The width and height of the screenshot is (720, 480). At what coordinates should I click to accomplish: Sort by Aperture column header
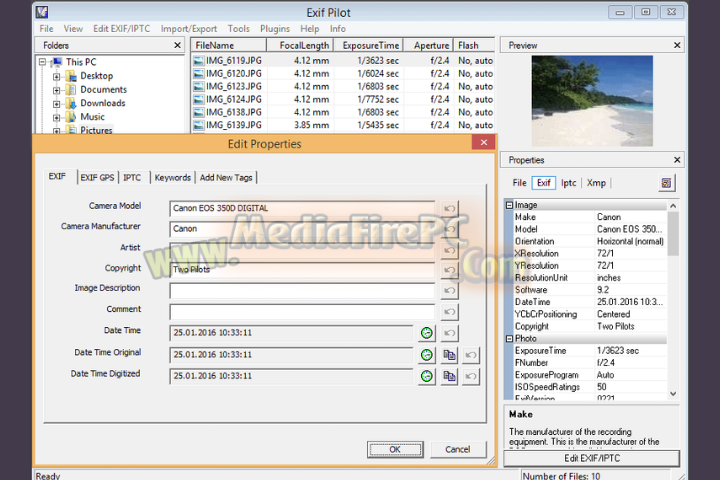(428, 45)
